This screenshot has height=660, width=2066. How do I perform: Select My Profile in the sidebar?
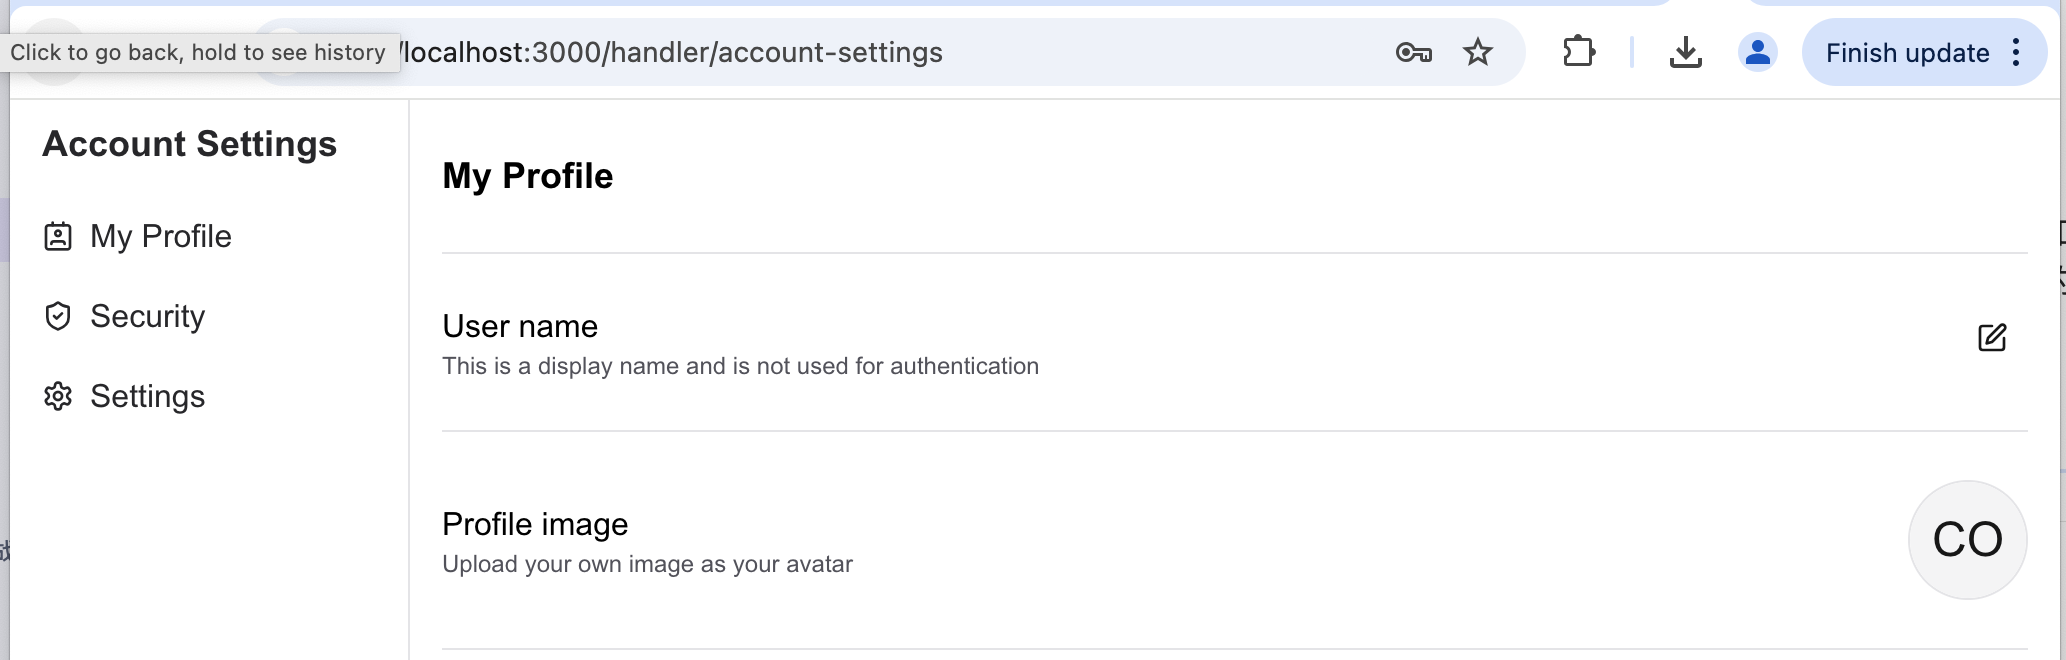(161, 236)
